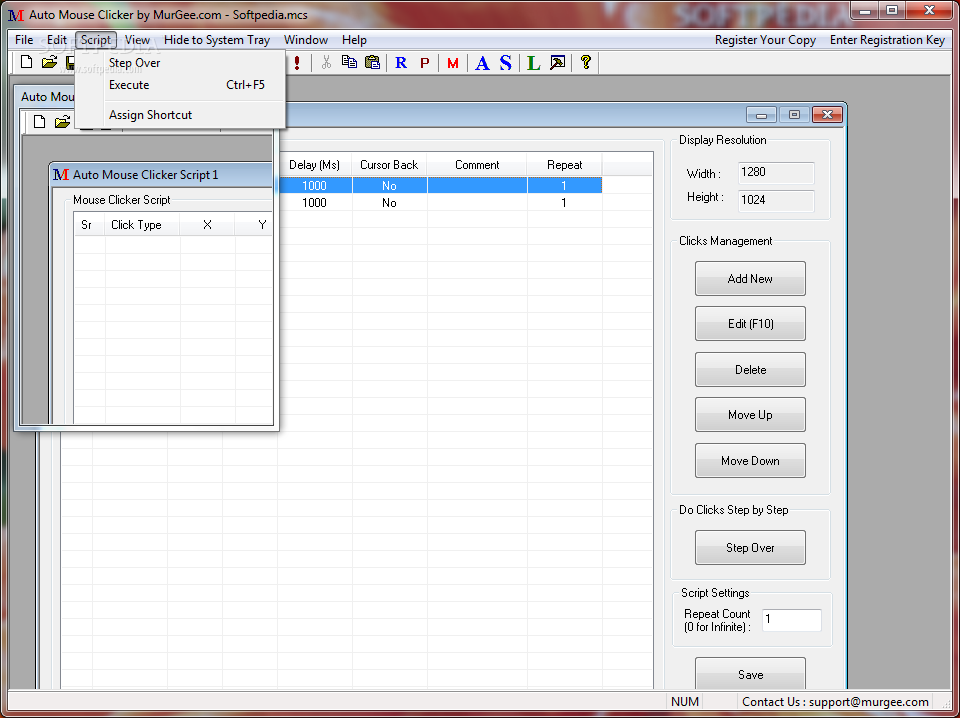Close the open Script menu
This screenshot has width=960, height=718.
(x=96, y=40)
